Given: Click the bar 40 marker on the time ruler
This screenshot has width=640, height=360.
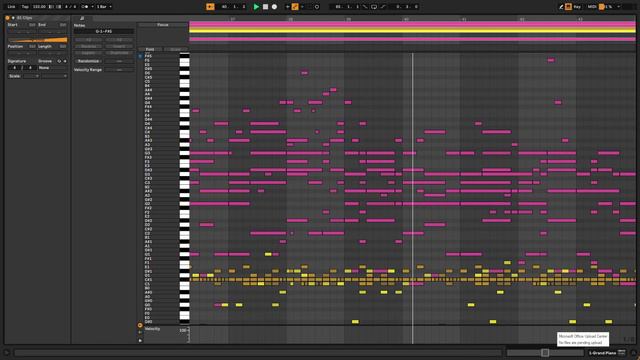Looking at the screenshot, I should [x=406, y=19].
